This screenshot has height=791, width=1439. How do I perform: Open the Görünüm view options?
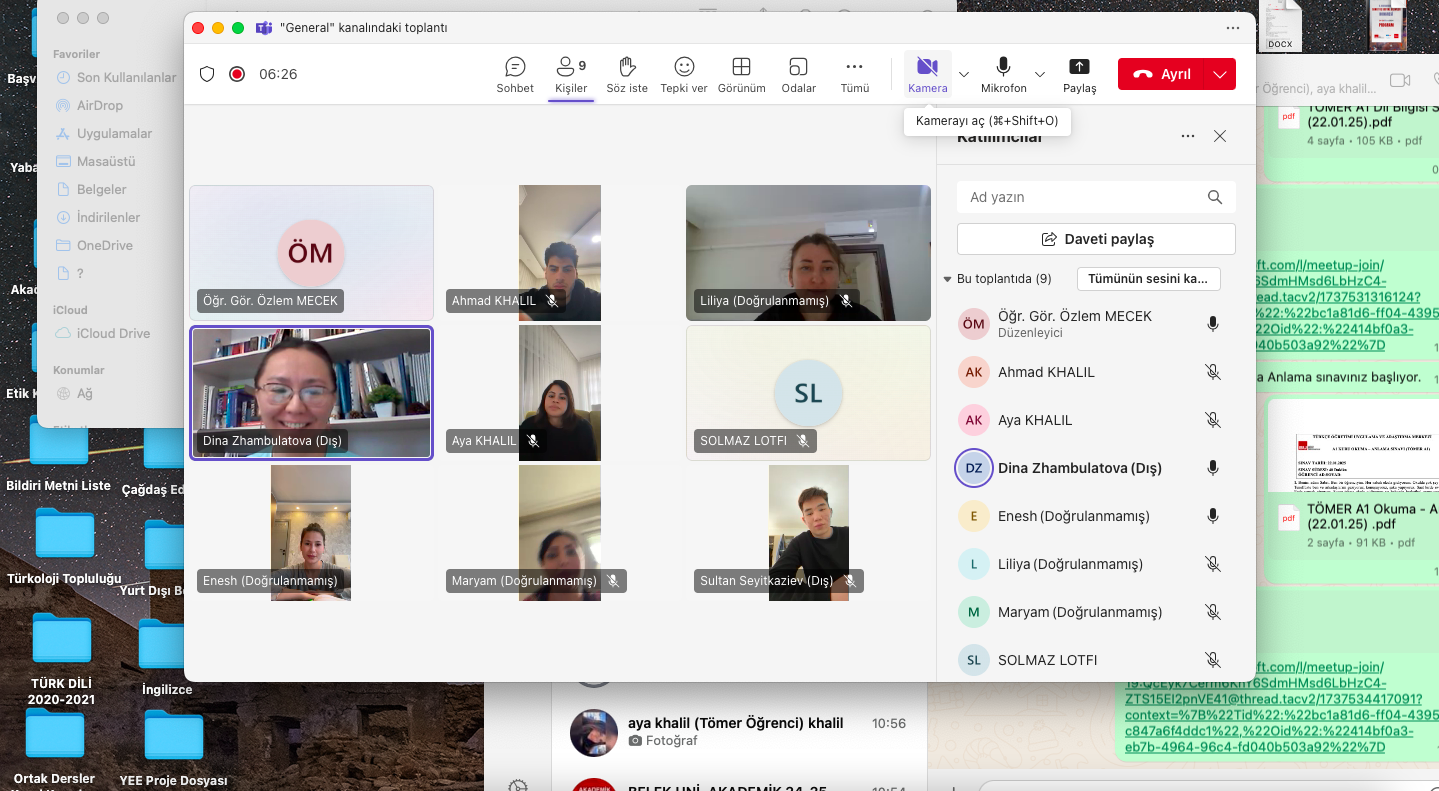click(x=741, y=74)
